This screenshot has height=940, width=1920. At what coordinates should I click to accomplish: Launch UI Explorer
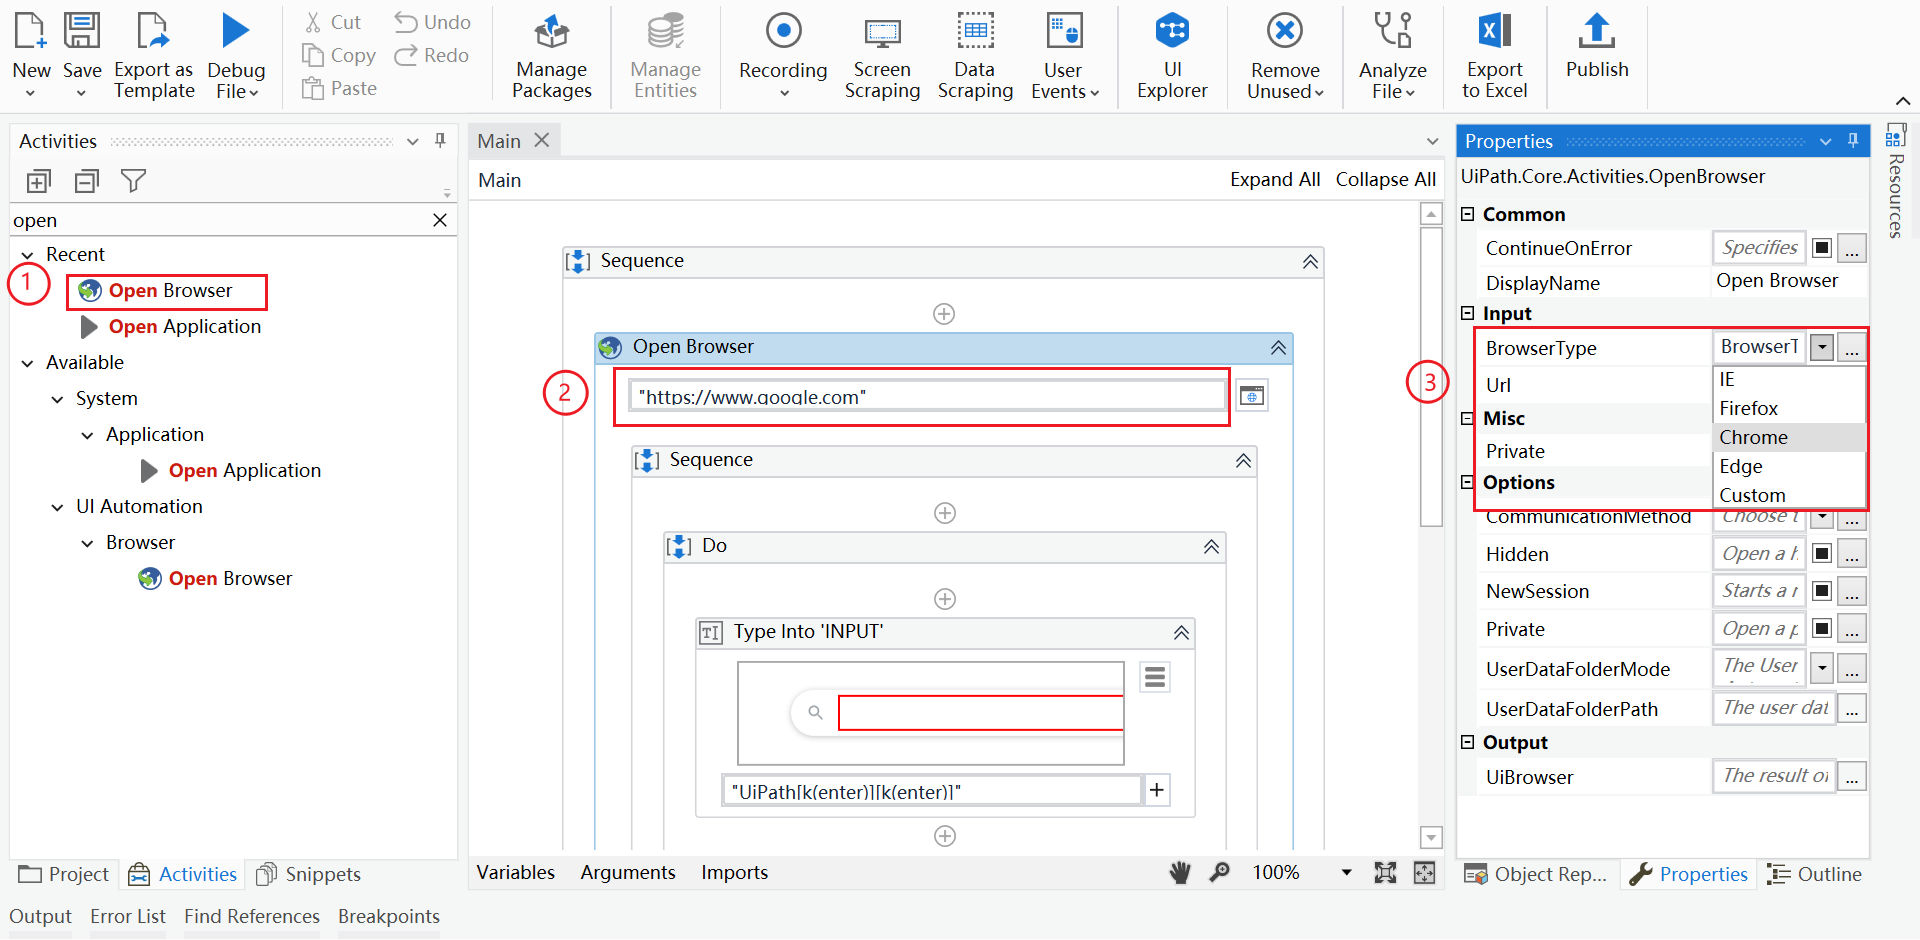pyautogui.click(x=1171, y=55)
